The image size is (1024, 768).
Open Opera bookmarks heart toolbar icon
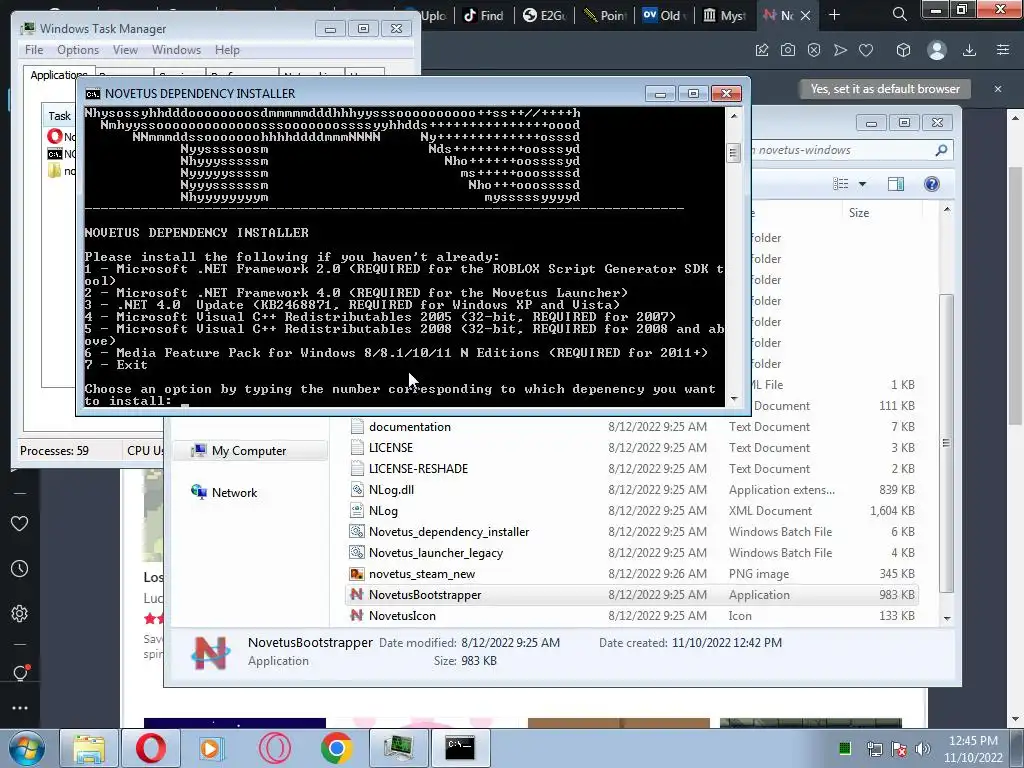point(866,50)
